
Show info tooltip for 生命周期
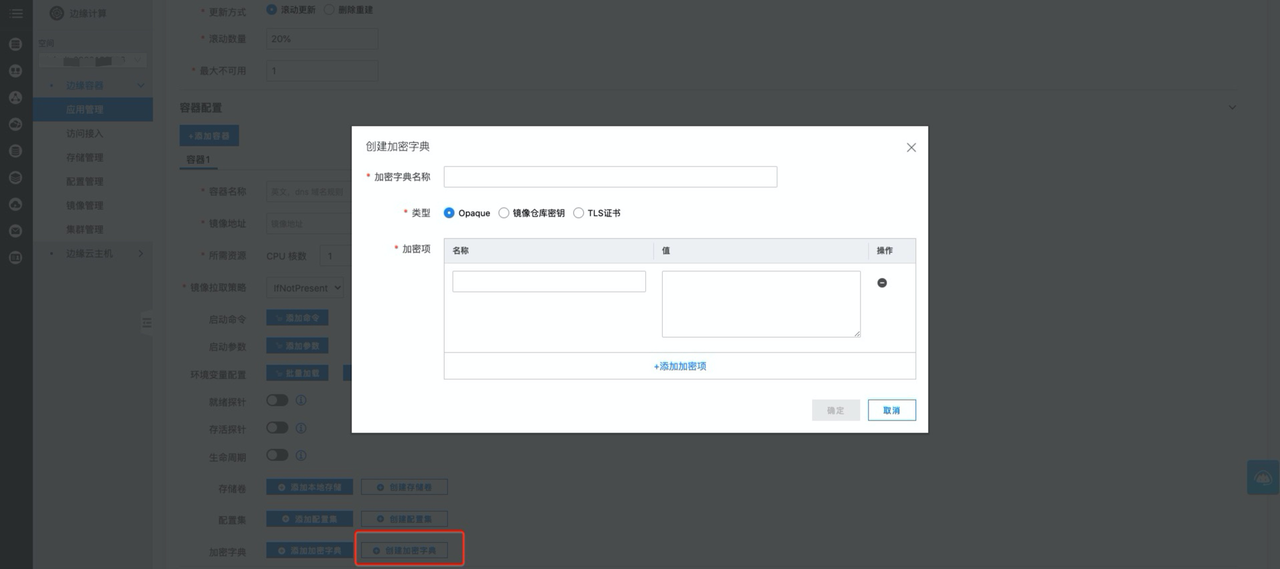[x=301, y=455]
